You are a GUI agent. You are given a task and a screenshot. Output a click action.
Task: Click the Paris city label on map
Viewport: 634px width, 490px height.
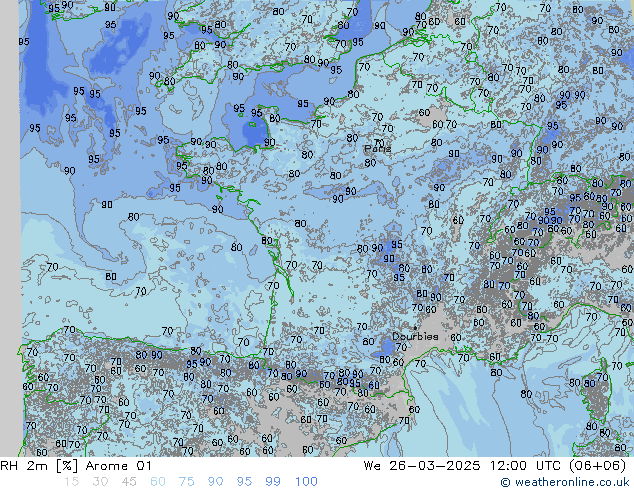pyautogui.click(x=378, y=149)
